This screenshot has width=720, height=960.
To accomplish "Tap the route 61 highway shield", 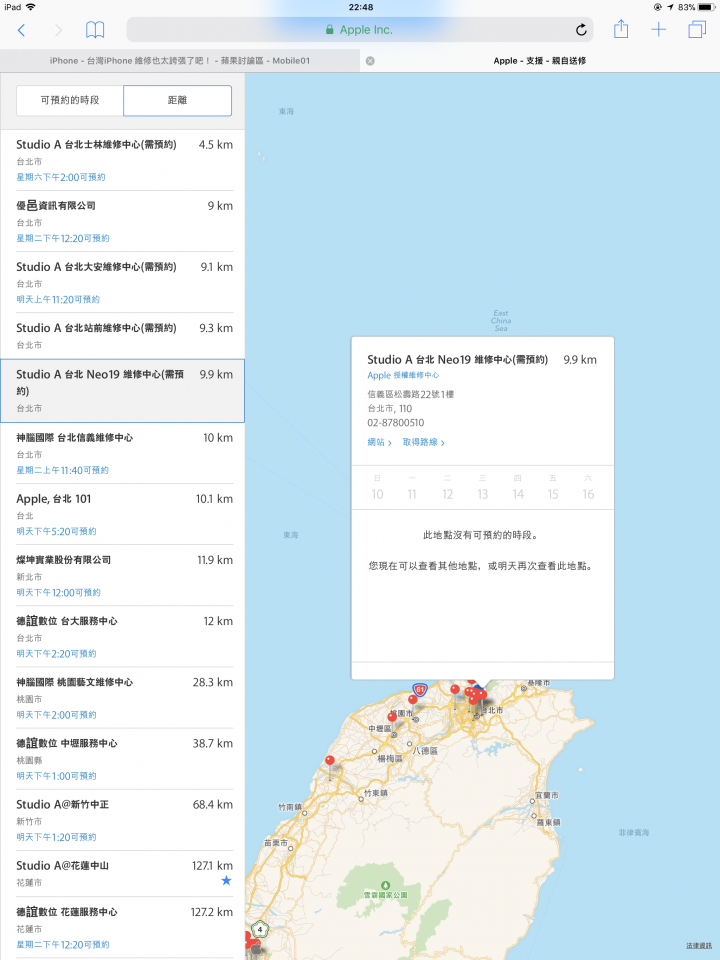I will [x=420, y=689].
